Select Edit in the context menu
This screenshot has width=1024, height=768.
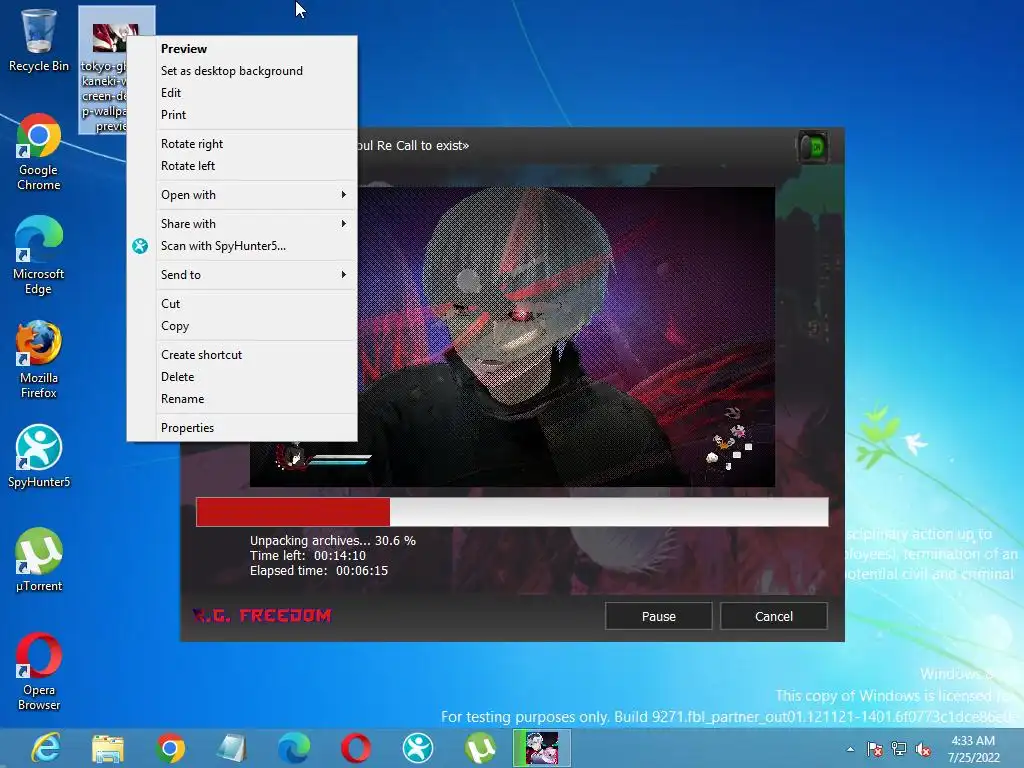click(242, 93)
